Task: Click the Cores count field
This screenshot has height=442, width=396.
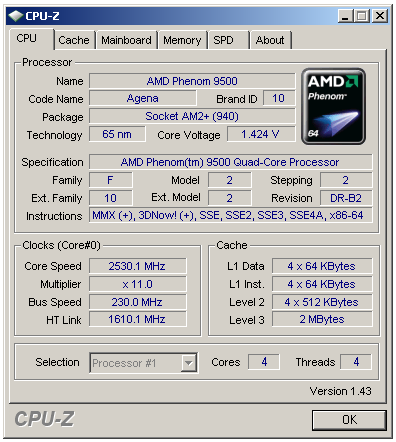Action: coord(264,362)
